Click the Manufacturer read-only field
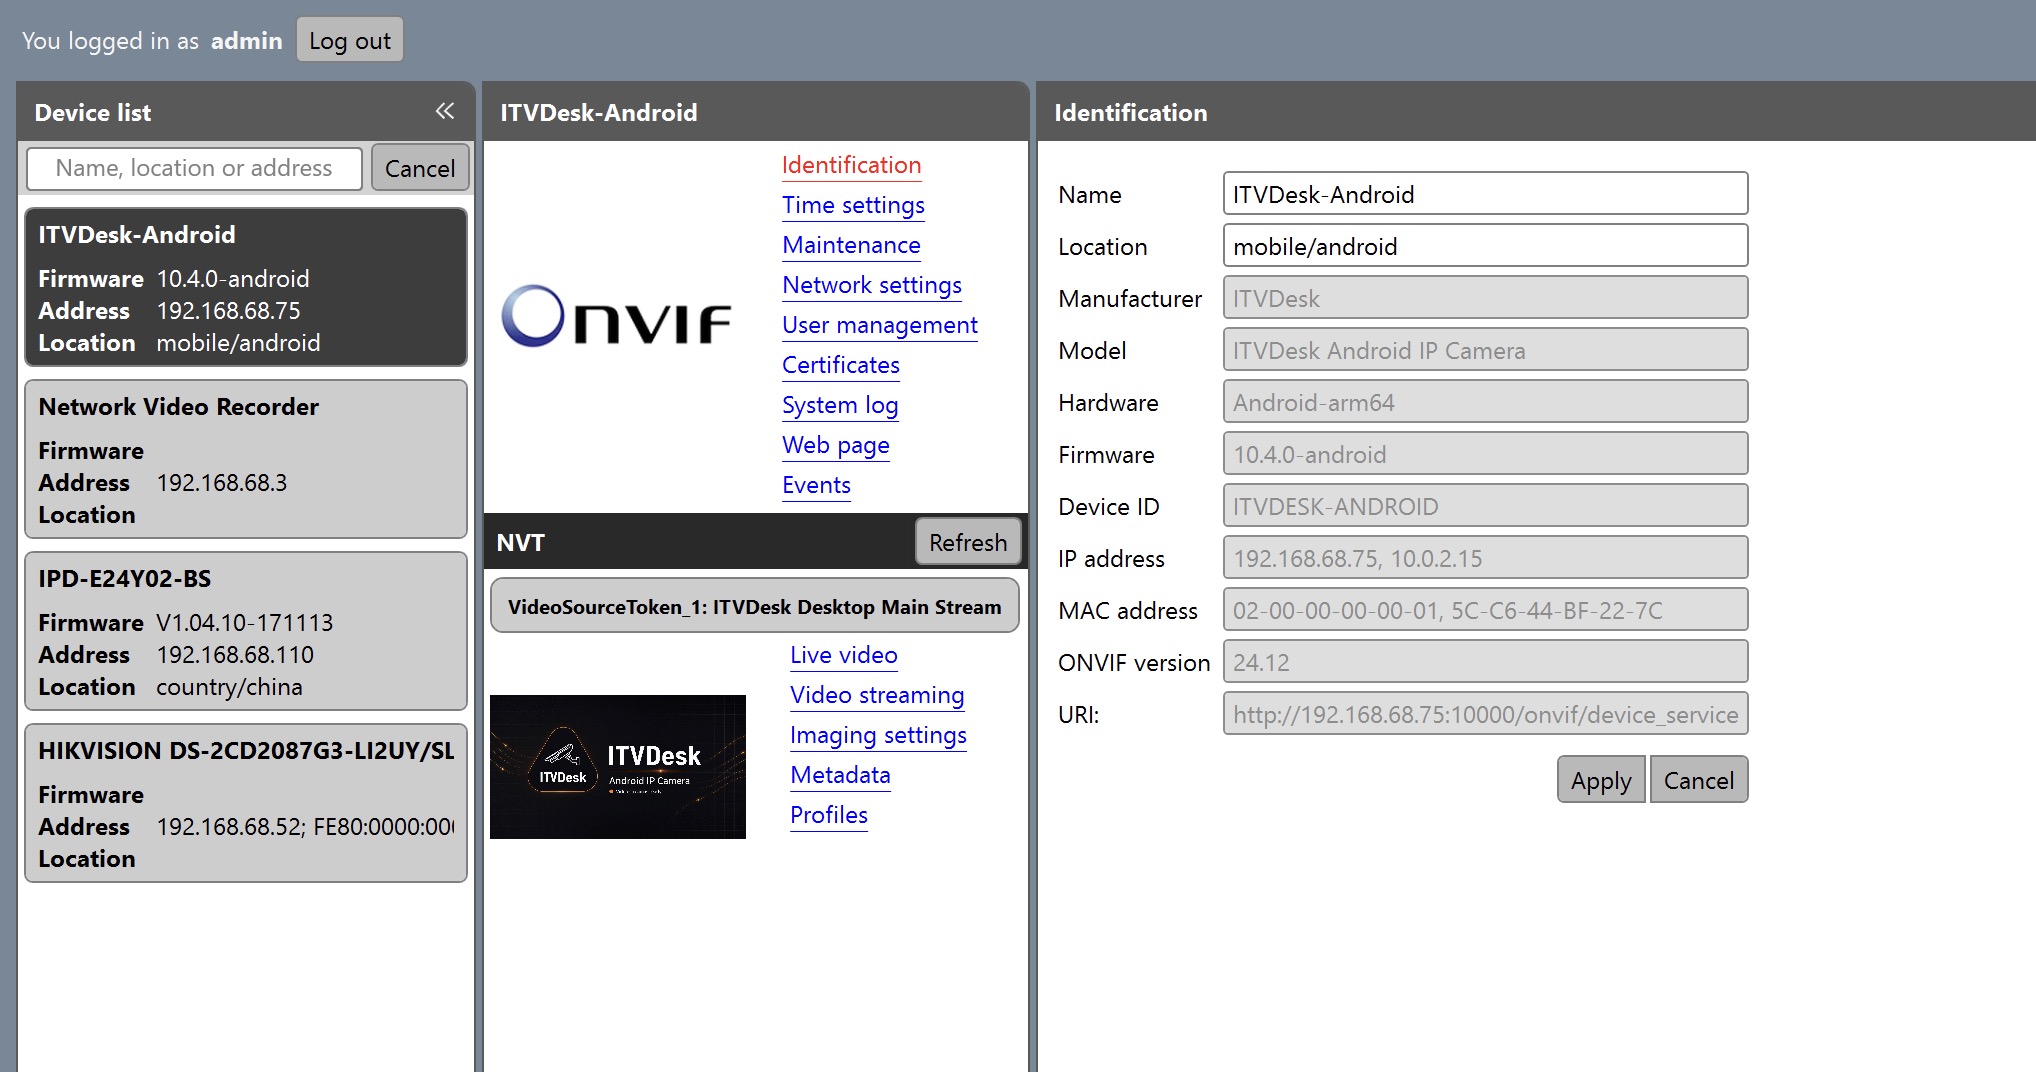2036x1072 pixels. click(1485, 298)
